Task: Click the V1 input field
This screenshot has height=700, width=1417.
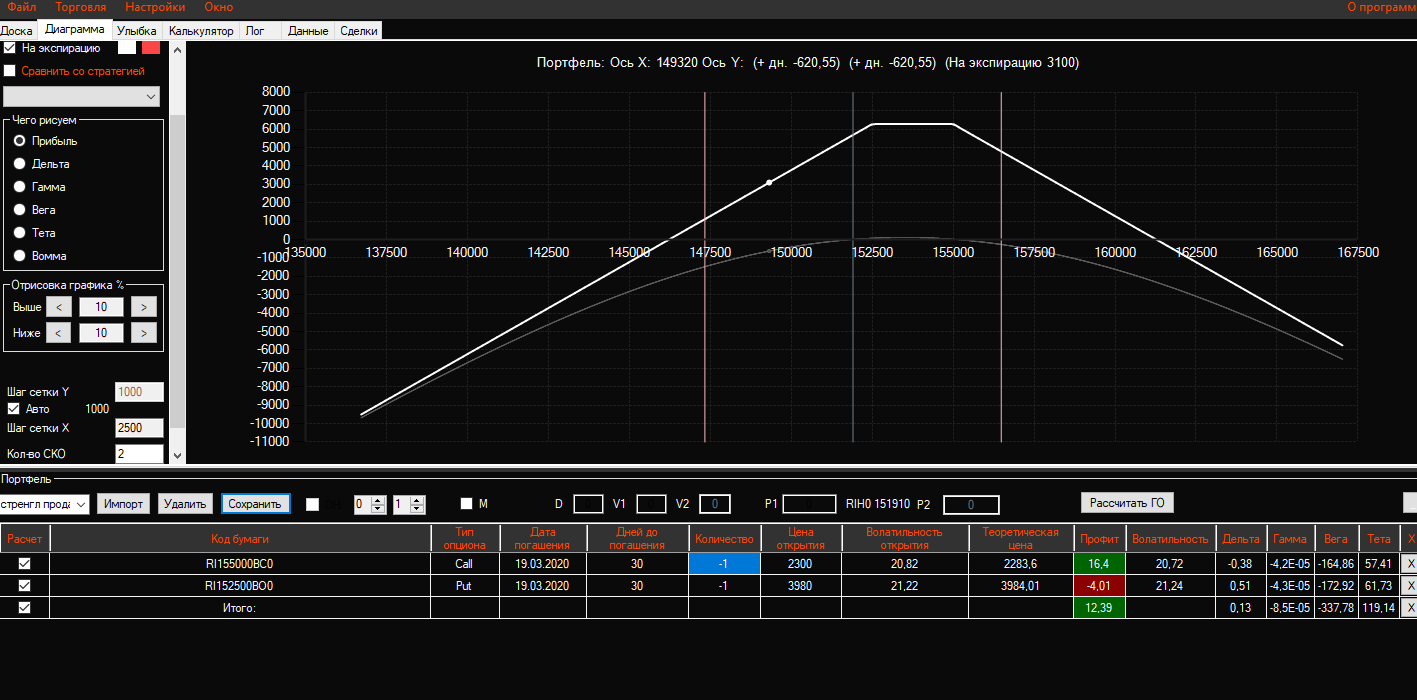Action: (x=651, y=504)
